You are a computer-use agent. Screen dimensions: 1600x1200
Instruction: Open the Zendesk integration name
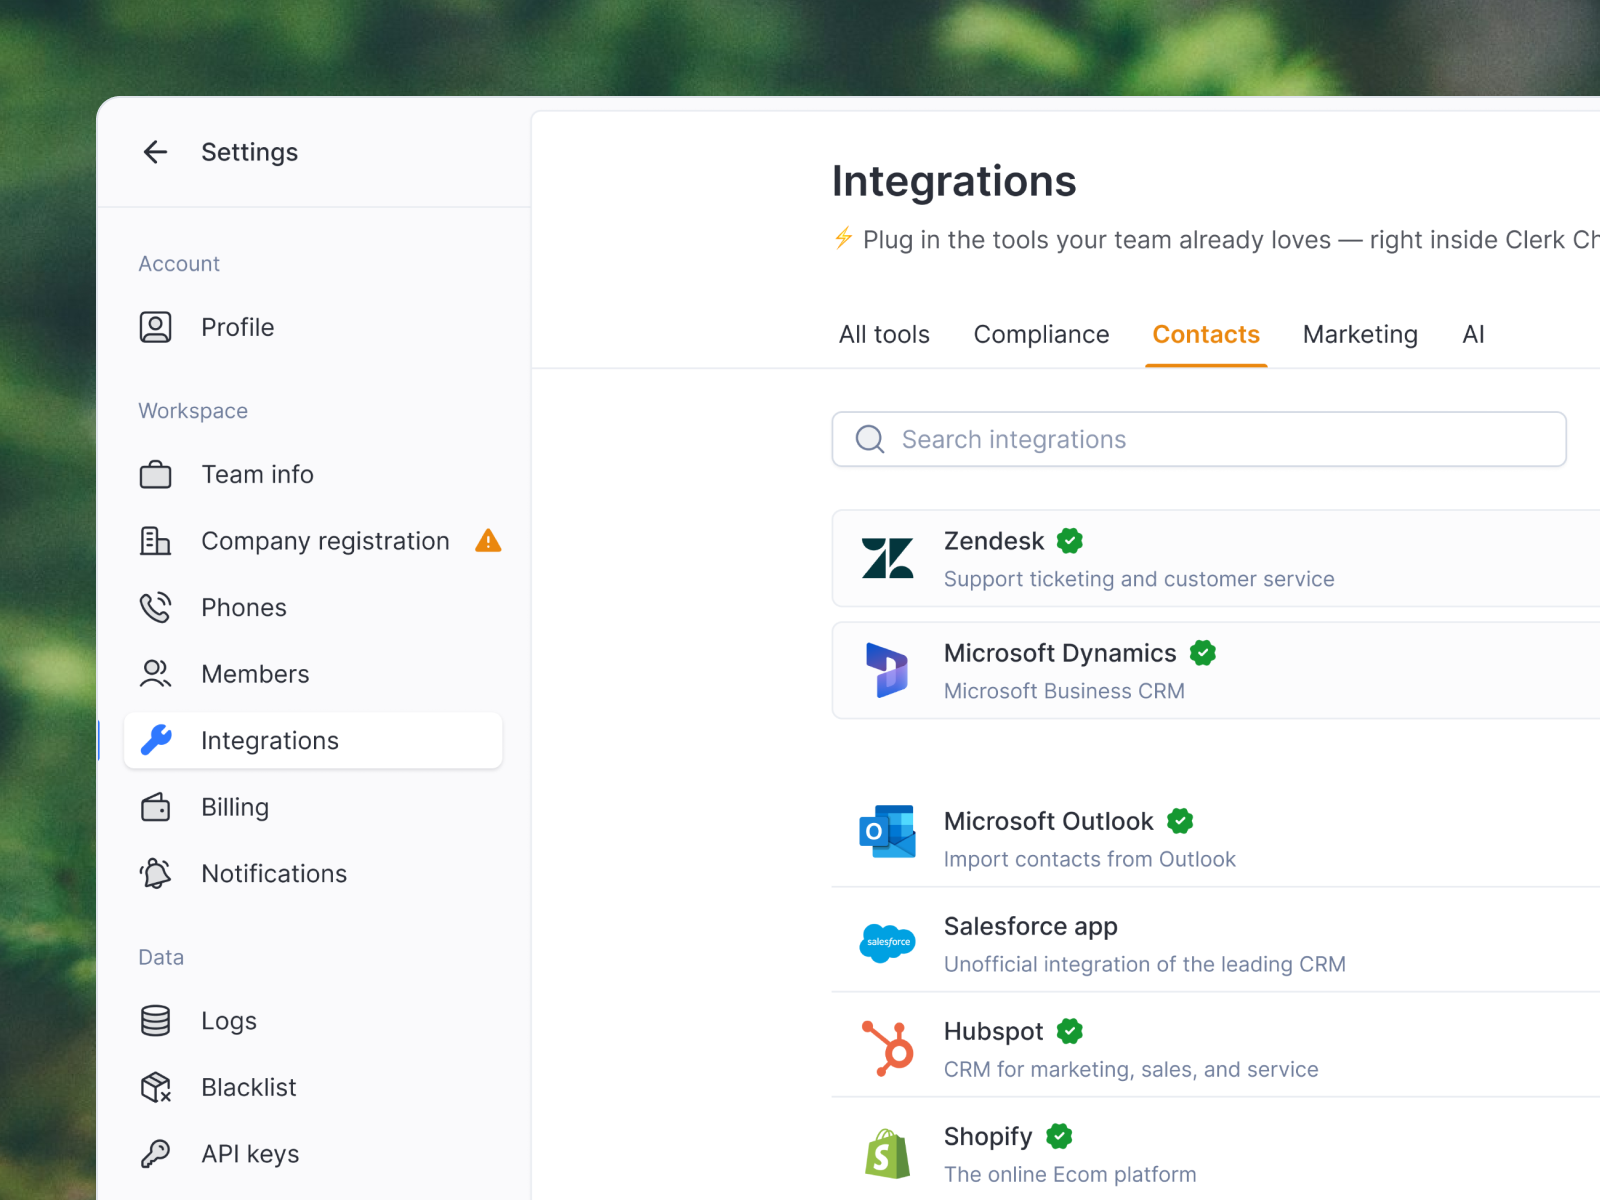994,541
